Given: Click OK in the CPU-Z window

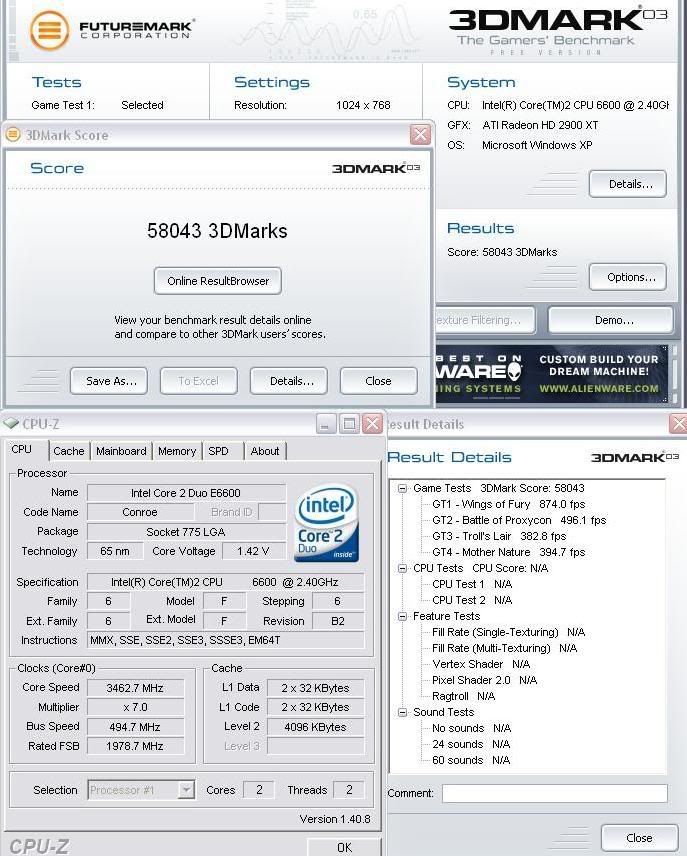Looking at the screenshot, I should (x=344, y=847).
